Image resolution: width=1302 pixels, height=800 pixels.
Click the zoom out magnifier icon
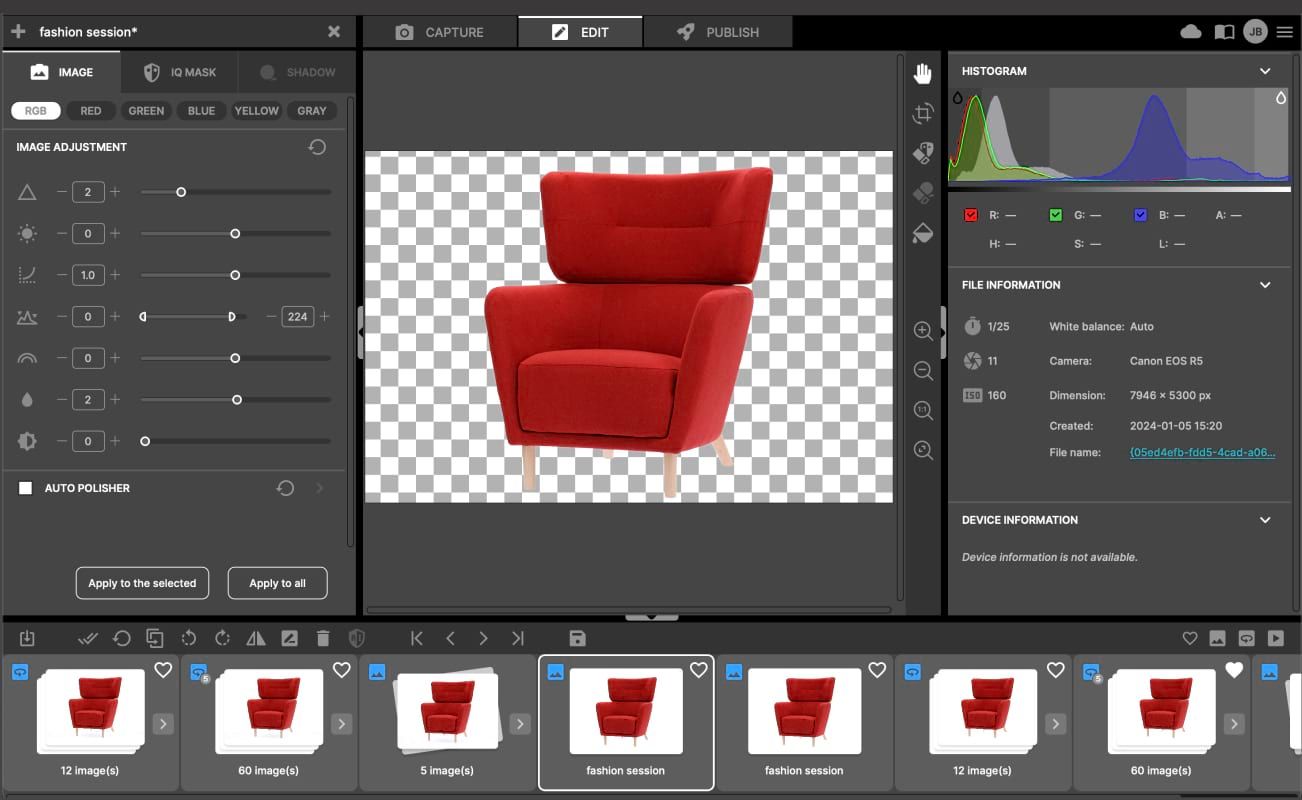pos(923,371)
